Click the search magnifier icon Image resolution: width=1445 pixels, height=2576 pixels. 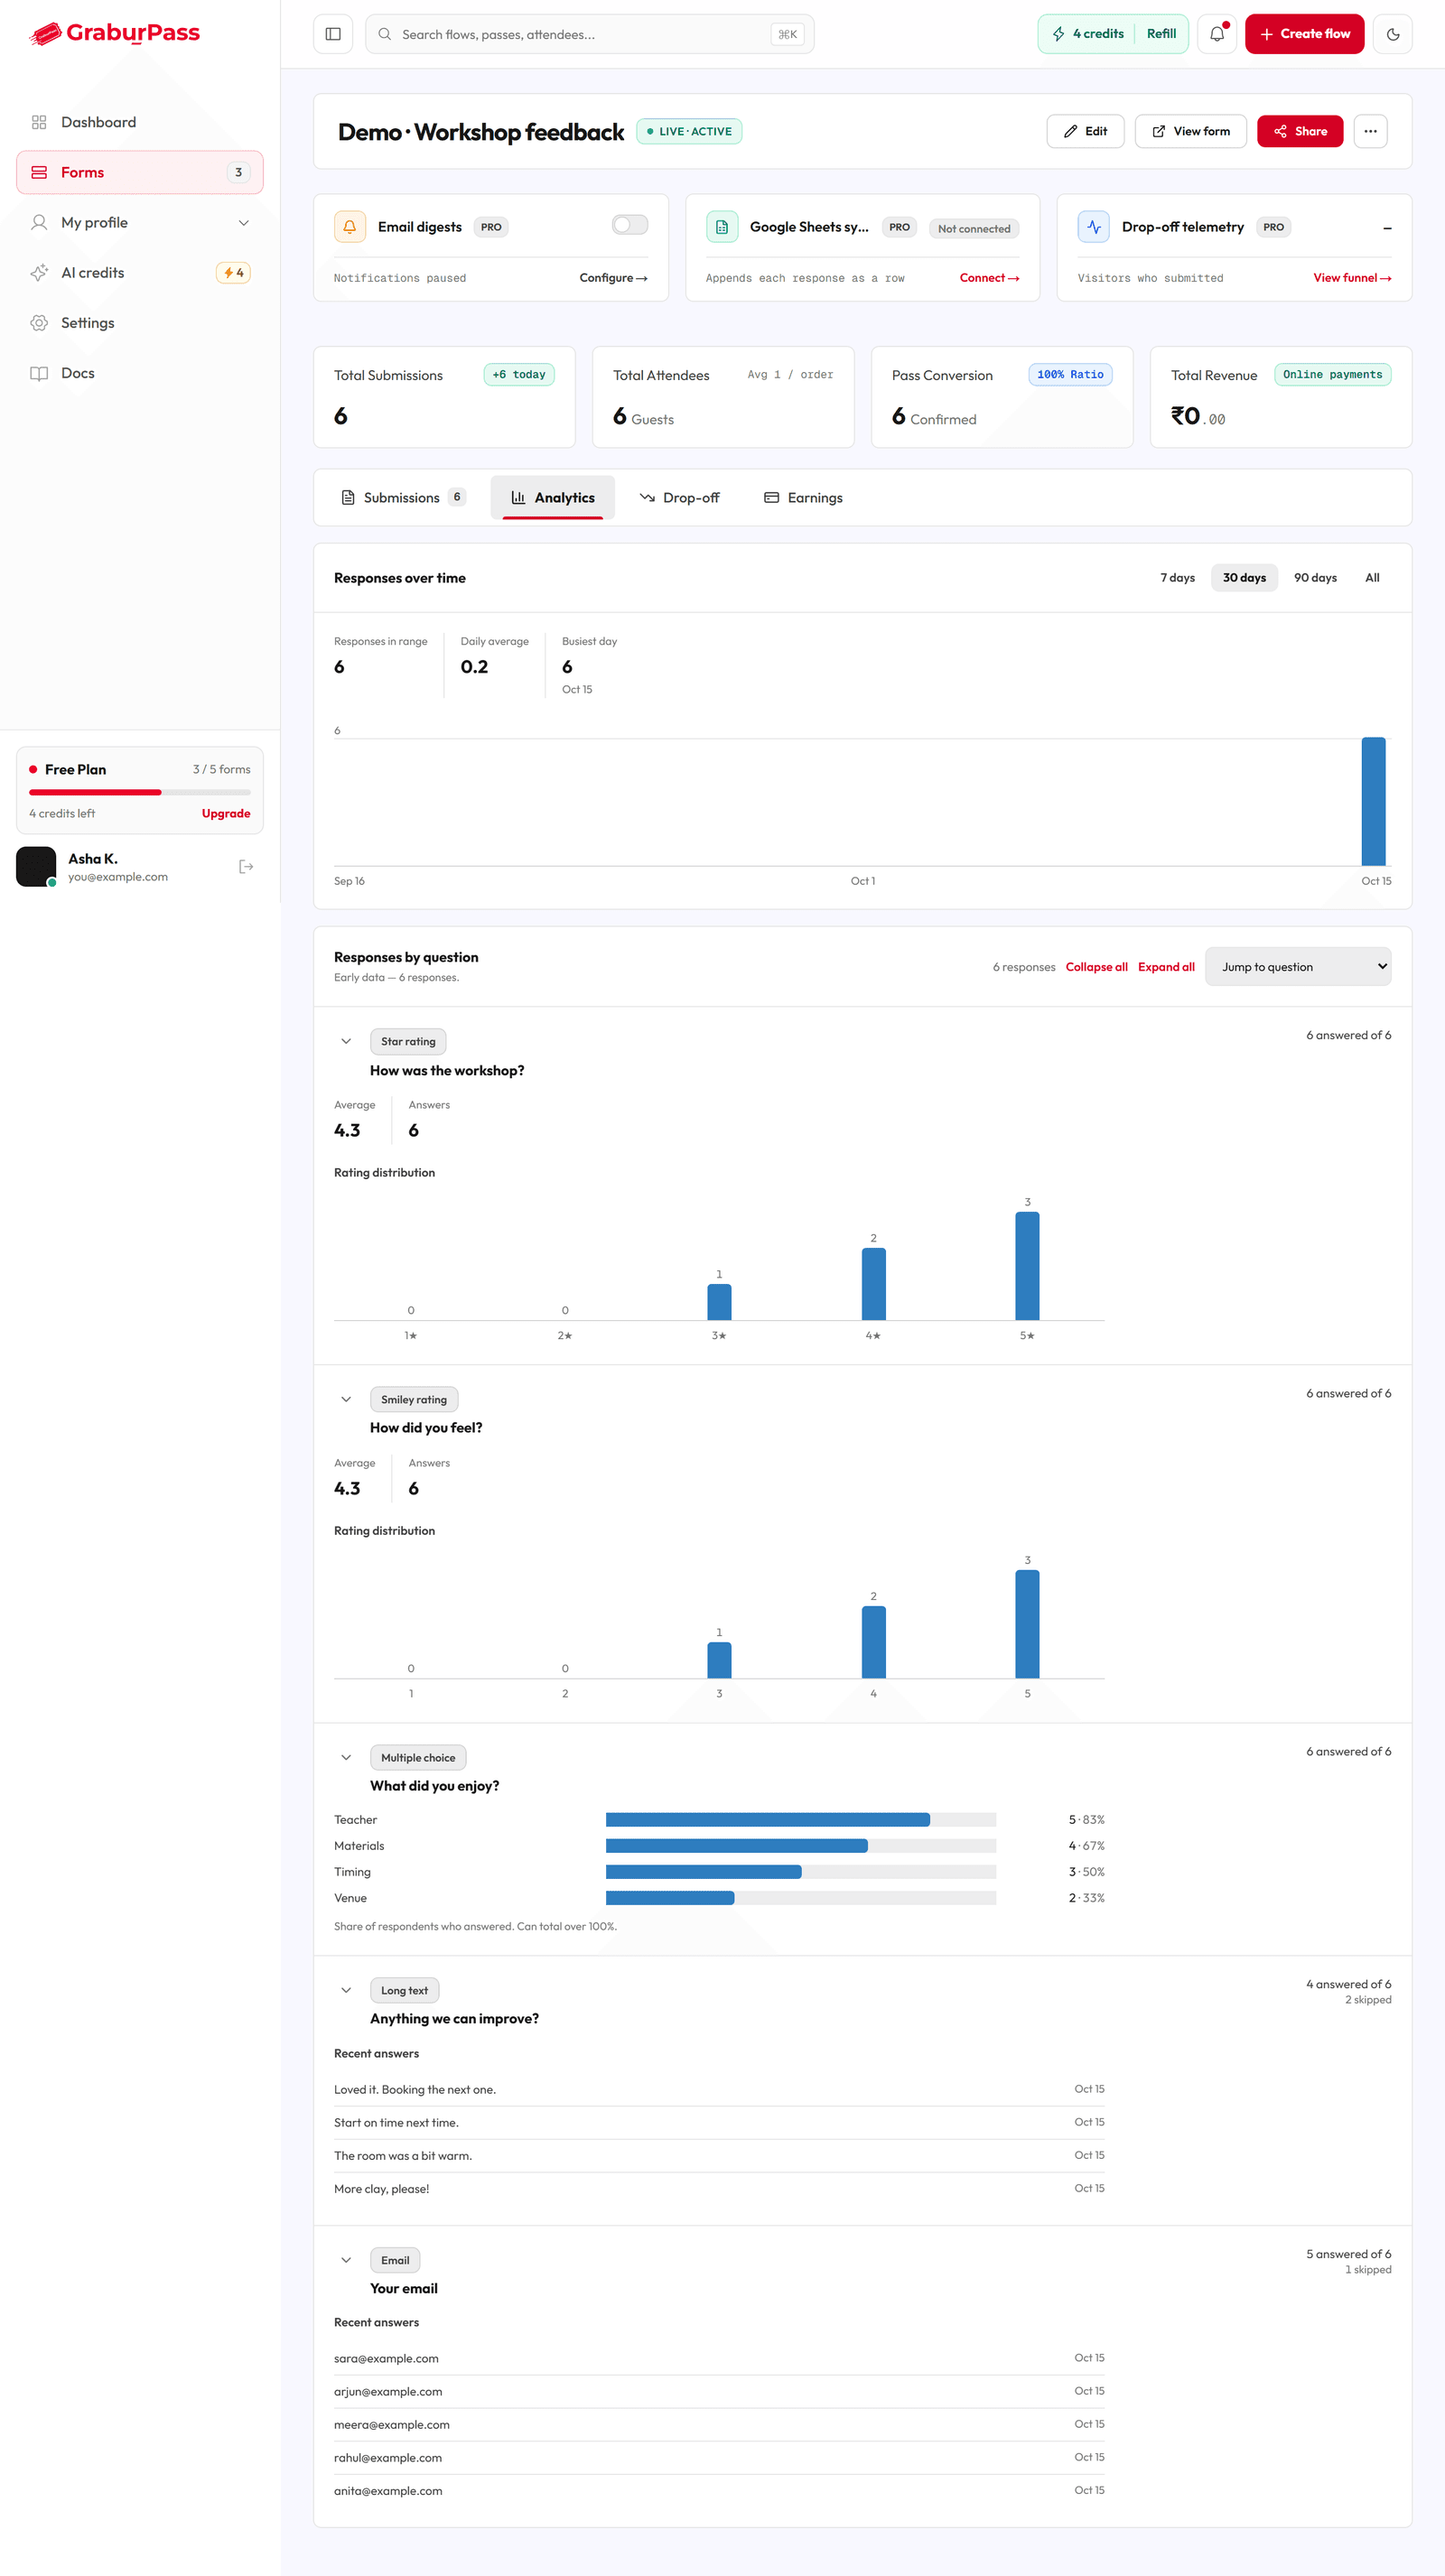pos(385,34)
